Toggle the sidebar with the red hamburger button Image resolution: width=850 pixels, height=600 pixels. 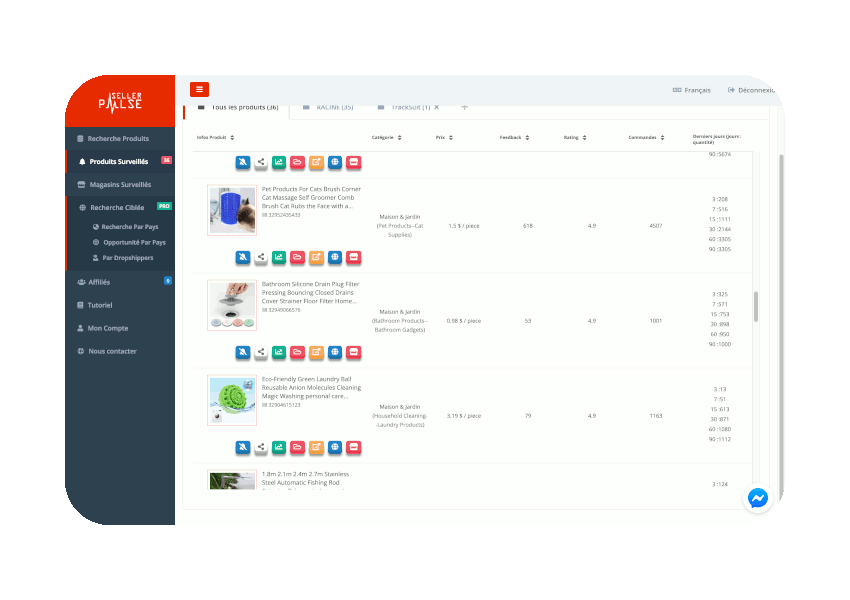(x=199, y=89)
